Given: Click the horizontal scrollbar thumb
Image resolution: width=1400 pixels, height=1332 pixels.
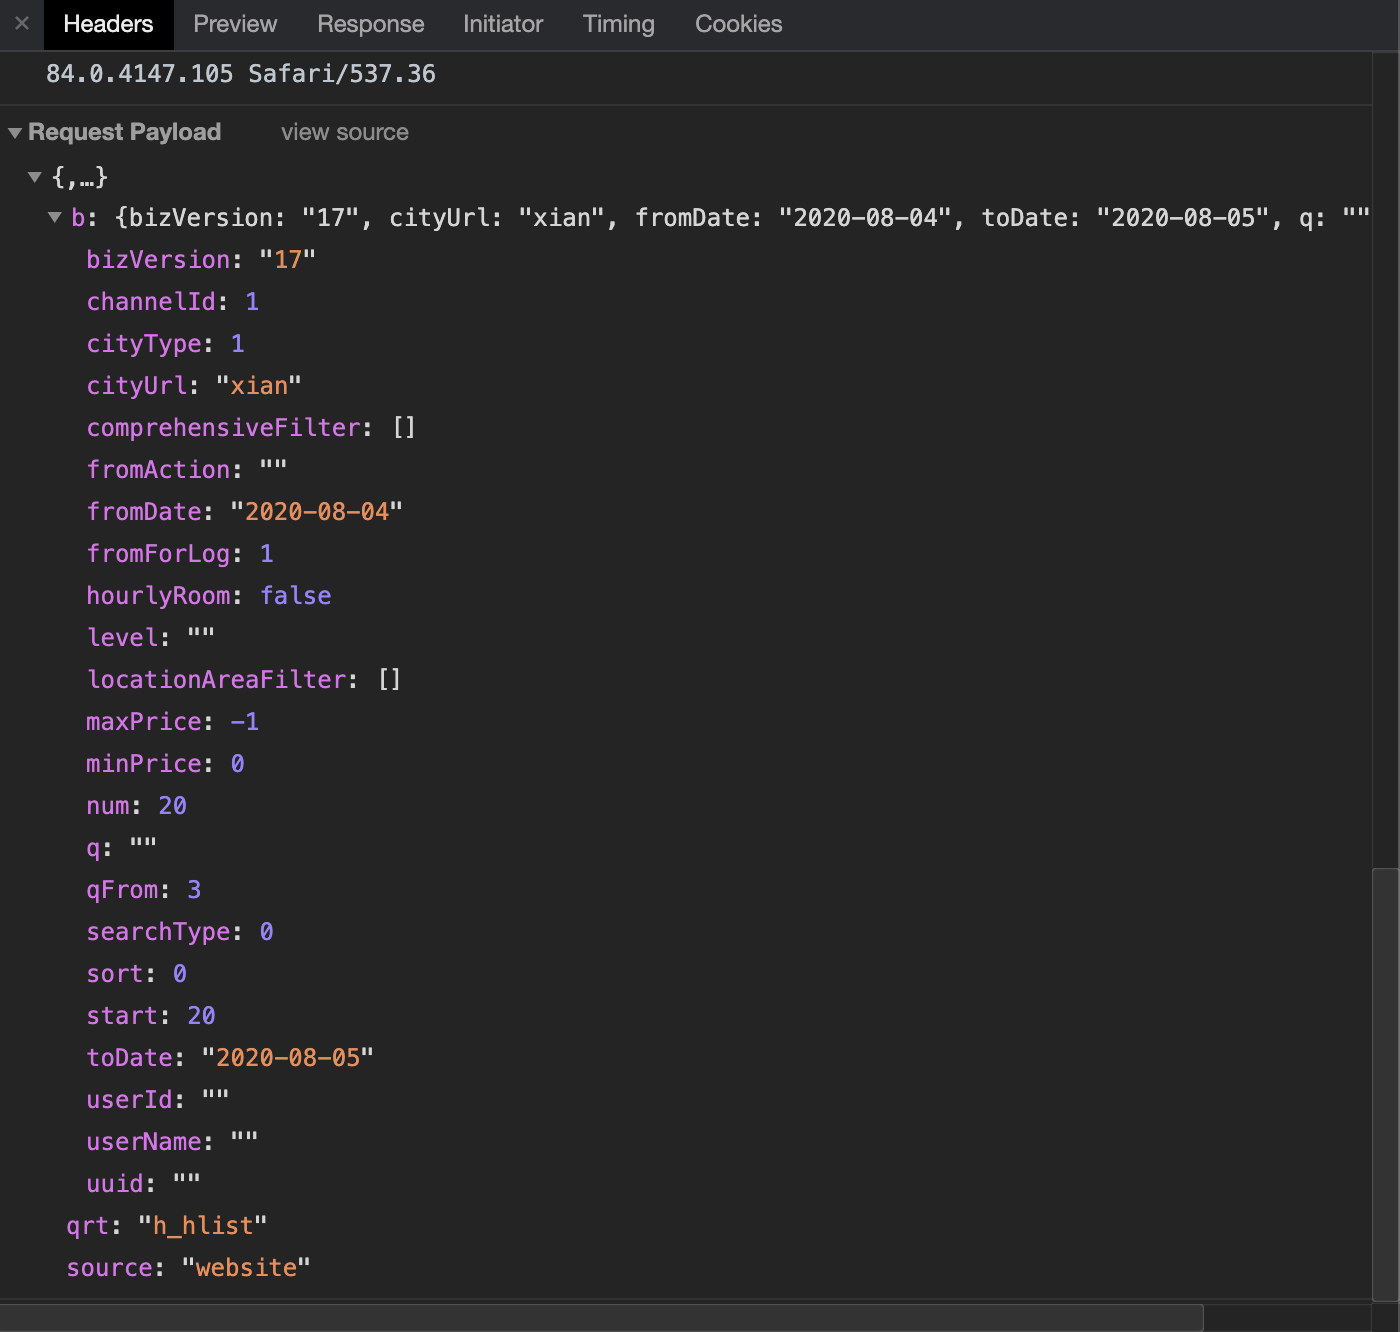Looking at the screenshot, I should tap(602, 1318).
